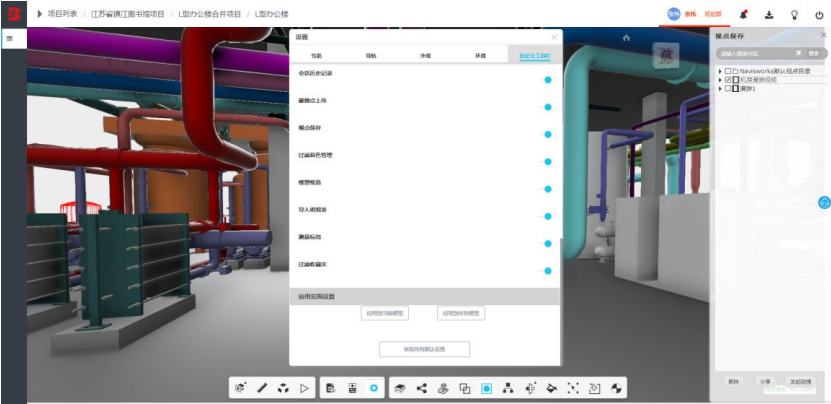Image resolution: width=831 pixels, height=404 pixels.
Task: Switch to the 导航 settings tab
Action: coord(370,55)
